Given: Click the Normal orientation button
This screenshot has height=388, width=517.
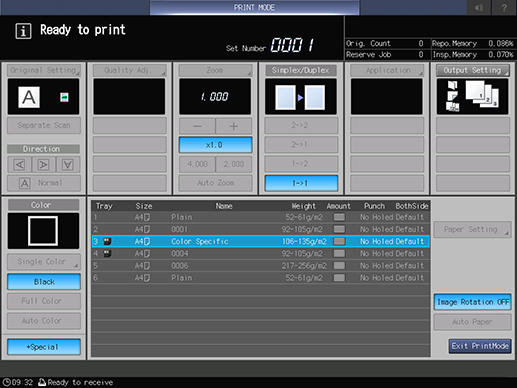Looking at the screenshot, I should pos(44,183).
